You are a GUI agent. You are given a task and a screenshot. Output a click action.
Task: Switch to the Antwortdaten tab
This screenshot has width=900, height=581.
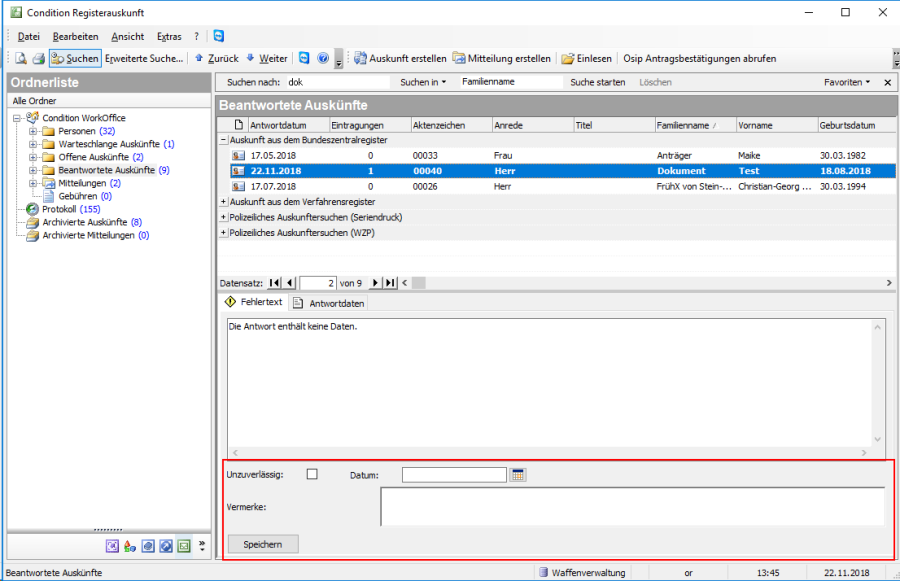click(329, 302)
